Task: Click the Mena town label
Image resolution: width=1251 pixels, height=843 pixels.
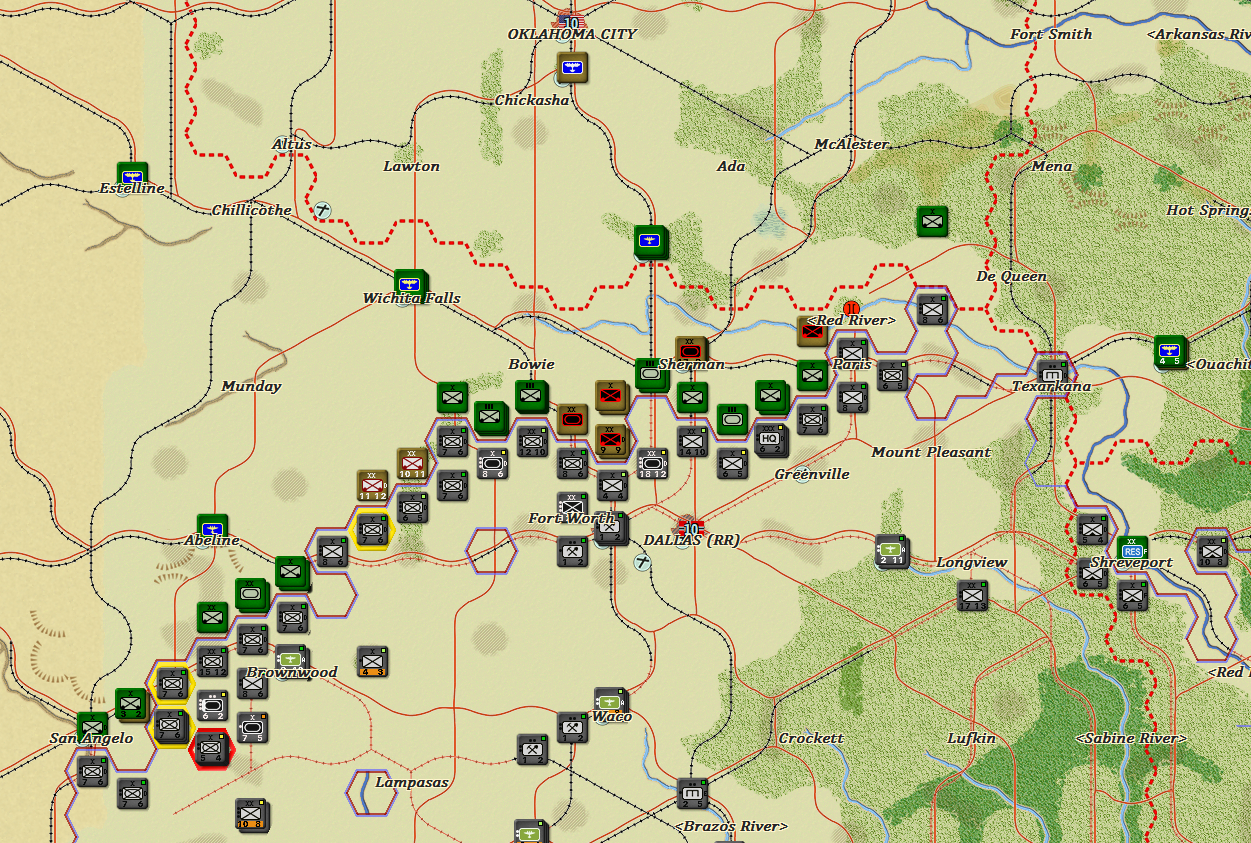Action: pos(1051,166)
